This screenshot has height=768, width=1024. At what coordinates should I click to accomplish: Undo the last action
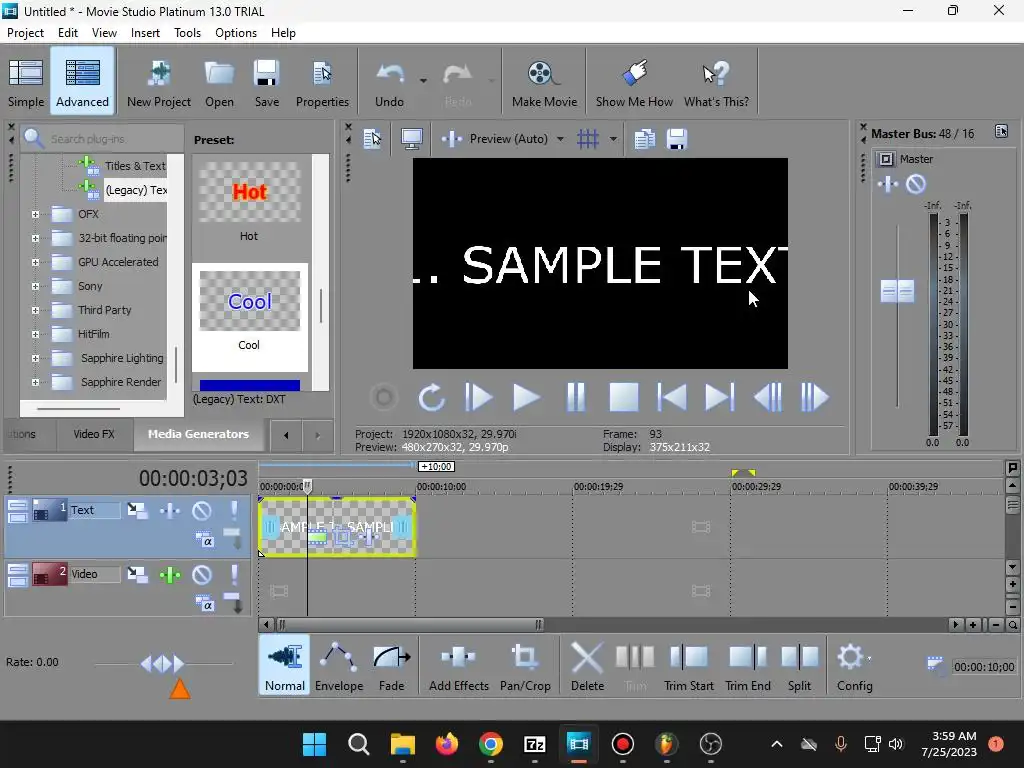pos(389,83)
